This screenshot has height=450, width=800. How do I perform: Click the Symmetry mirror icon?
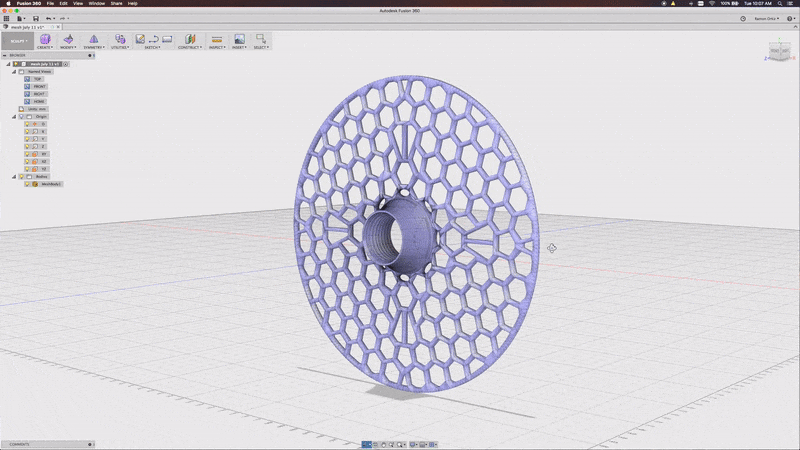tap(93, 39)
